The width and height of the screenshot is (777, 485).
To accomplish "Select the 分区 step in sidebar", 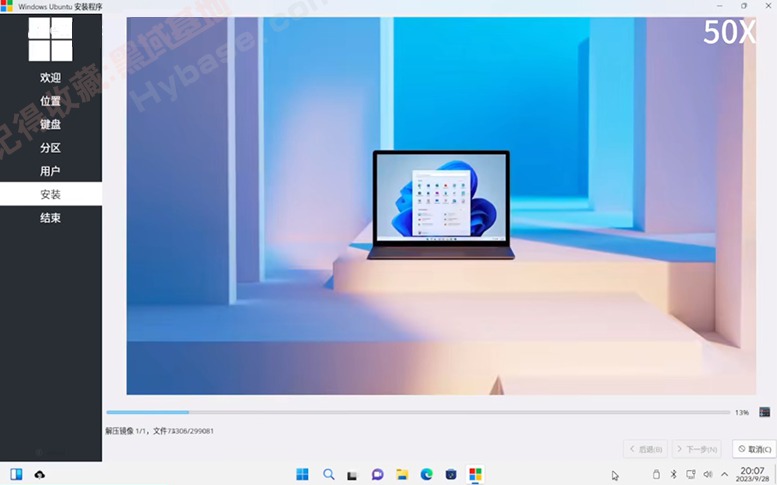I will point(51,148).
